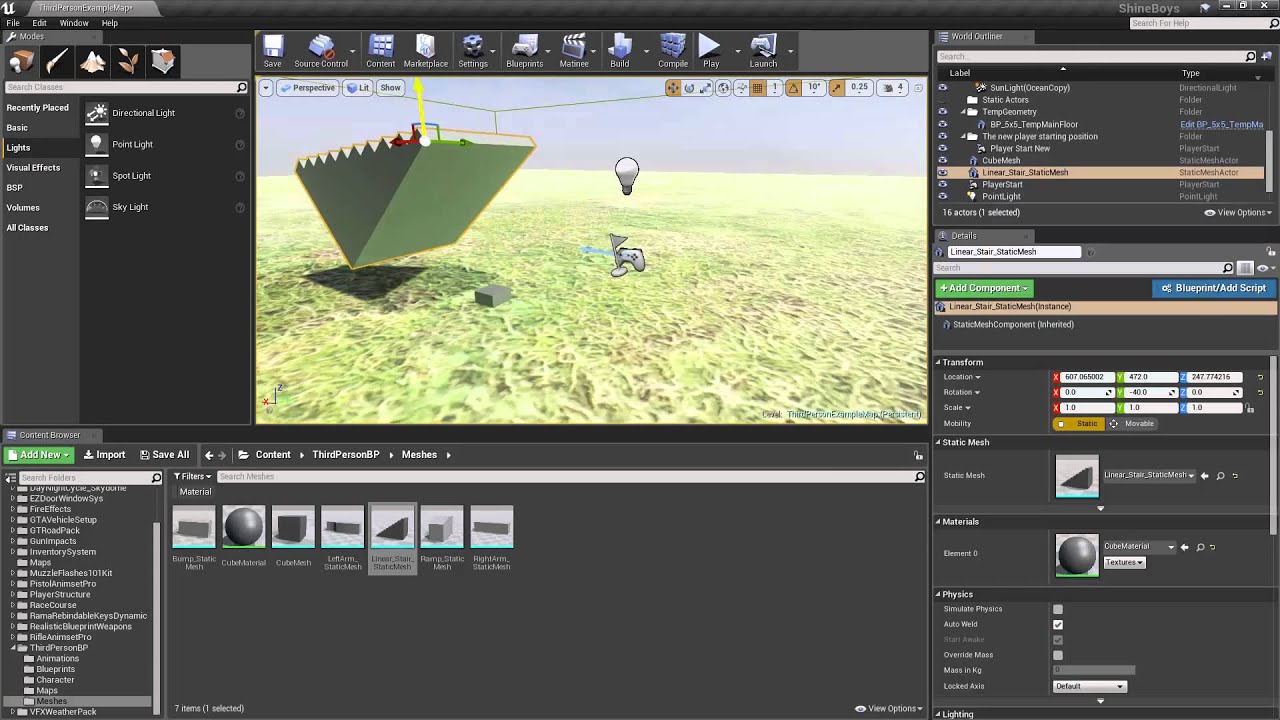Open Matinee from the toolbar
1280x720 pixels.
coord(574,52)
